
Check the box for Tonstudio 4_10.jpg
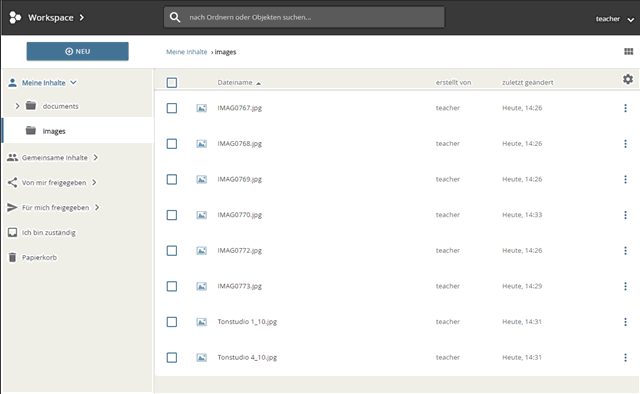coord(172,358)
